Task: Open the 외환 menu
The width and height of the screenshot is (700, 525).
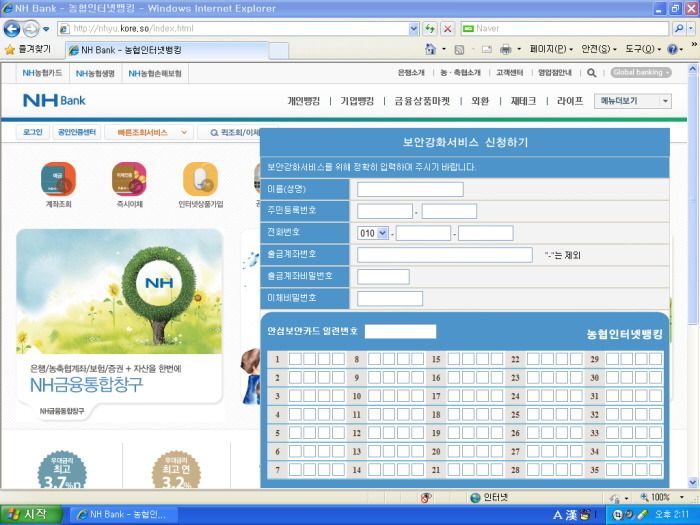Action: 480,101
